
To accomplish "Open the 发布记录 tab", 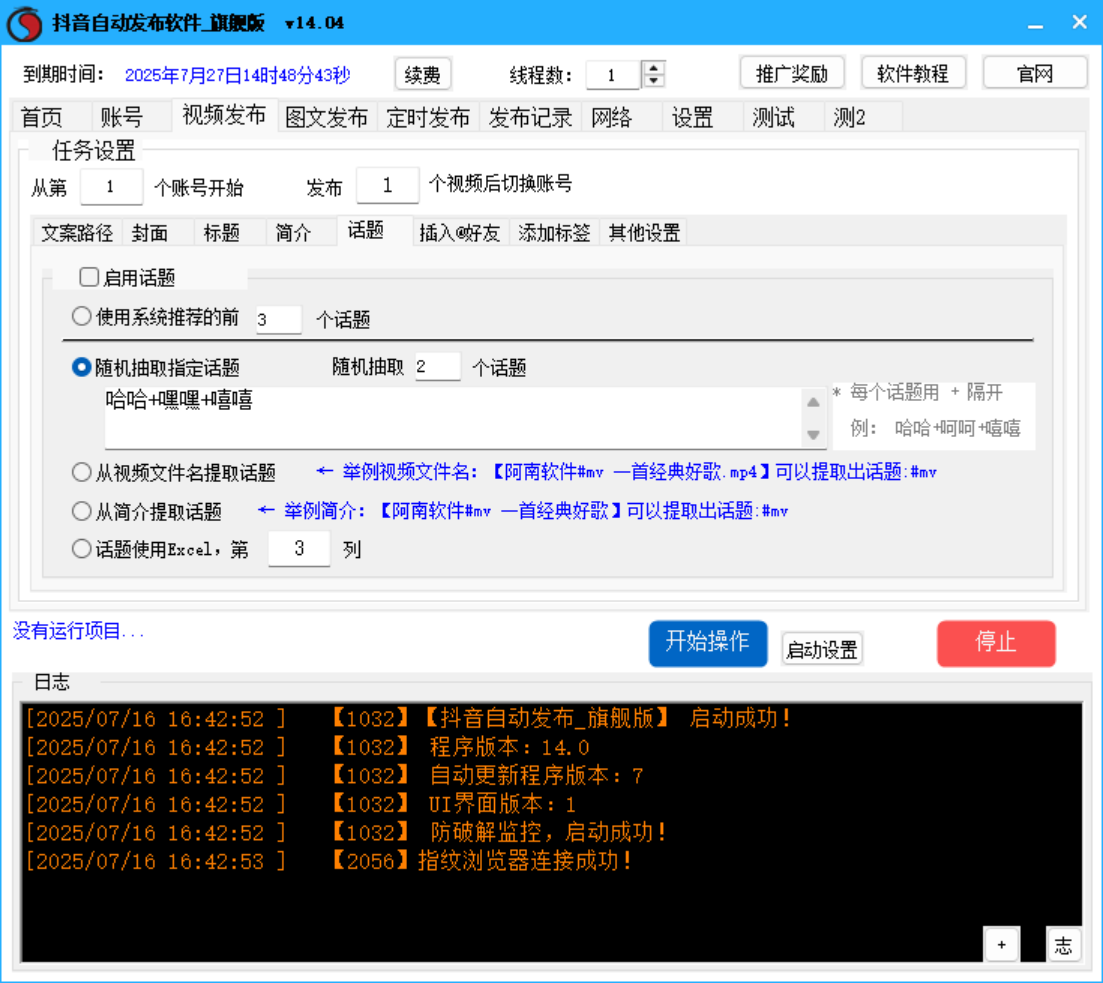I will [x=530, y=117].
